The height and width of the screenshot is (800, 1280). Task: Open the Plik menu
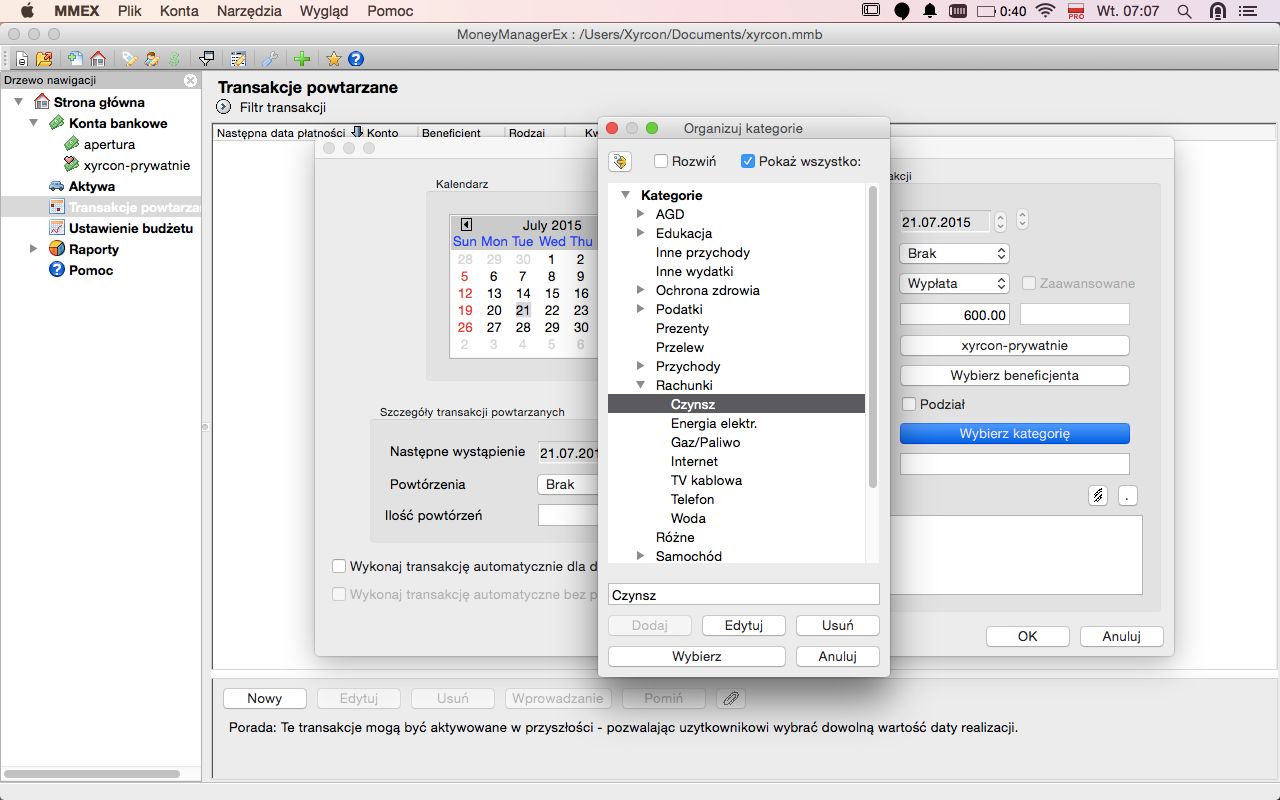(x=129, y=11)
